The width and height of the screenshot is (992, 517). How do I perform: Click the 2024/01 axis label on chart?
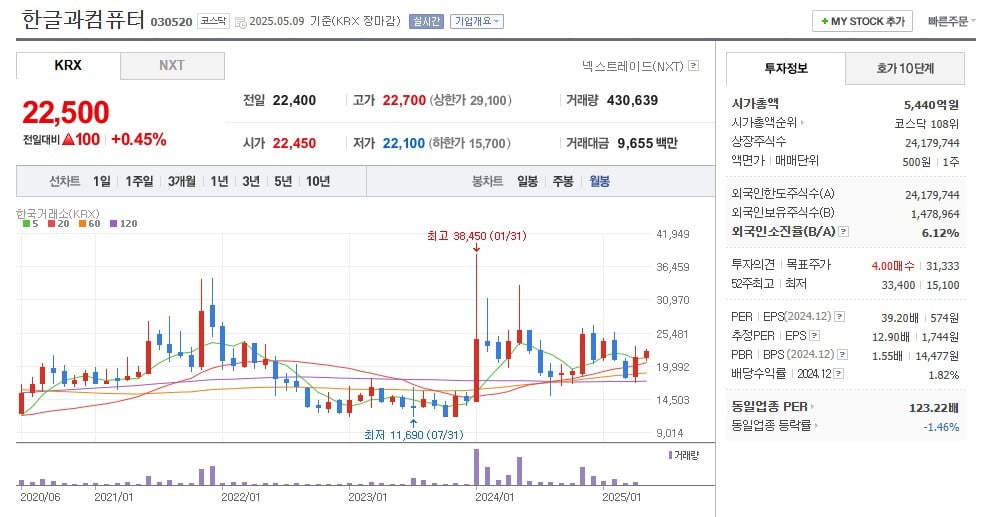[495, 497]
